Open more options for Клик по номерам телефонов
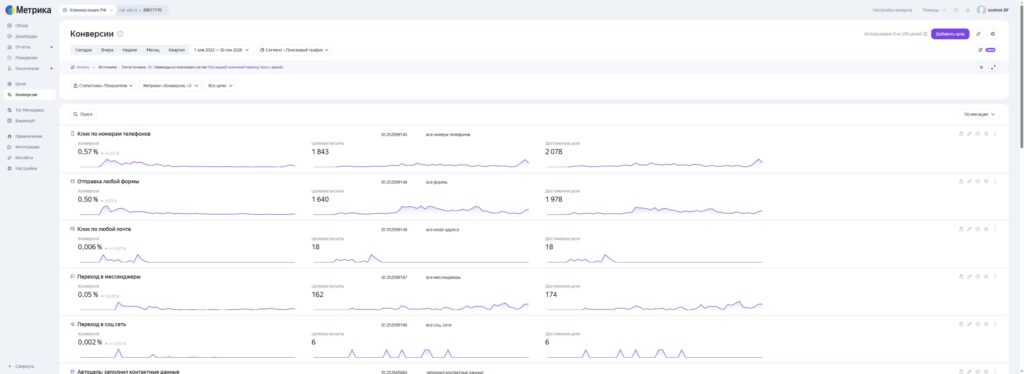This screenshot has height=374, width=1024. (995, 134)
